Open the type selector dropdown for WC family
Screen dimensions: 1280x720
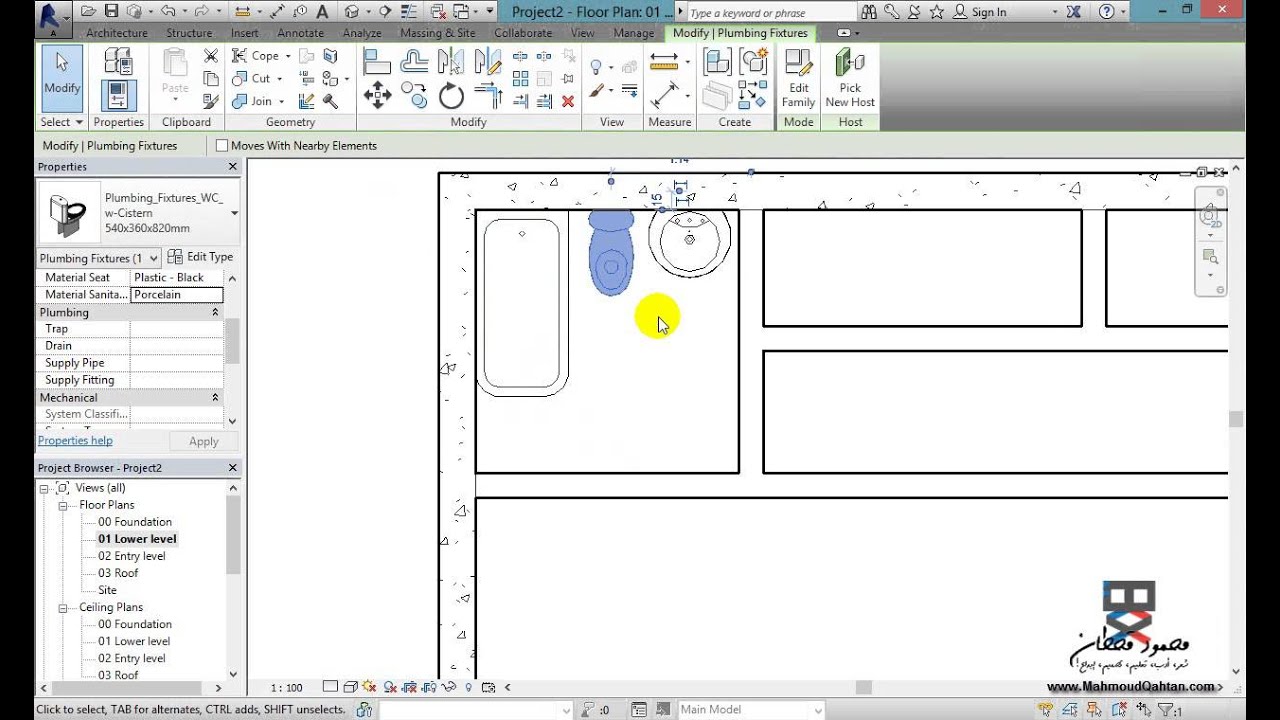tap(234, 213)
